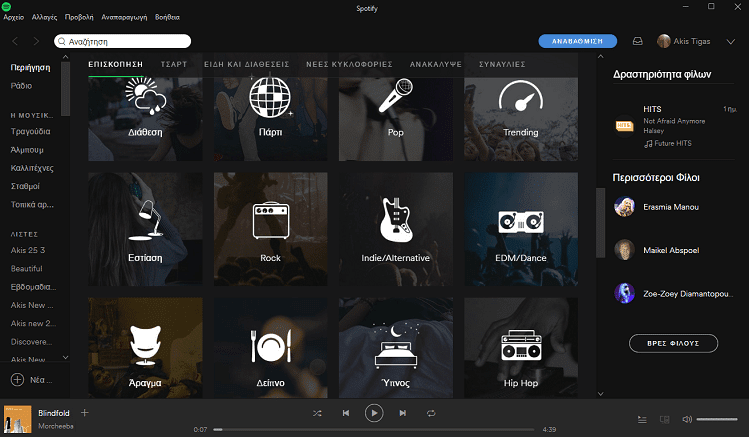
Task: Open Zoe-Zoey Diamantopou... avatar
Action: coord(624,293)
